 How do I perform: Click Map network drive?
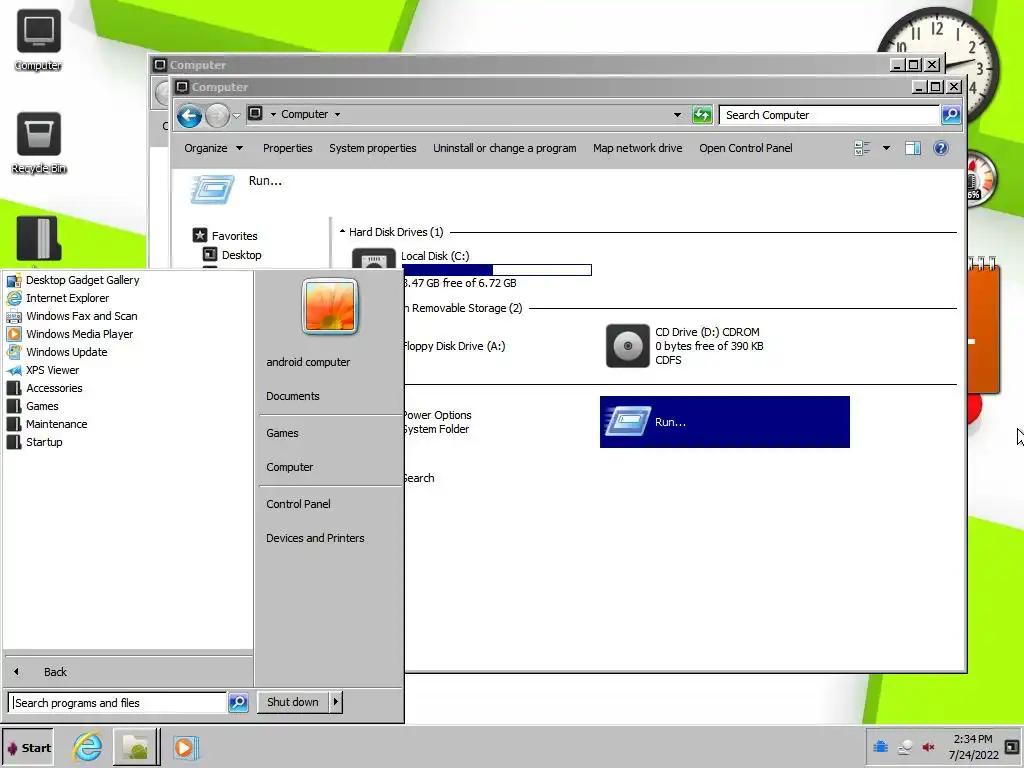(637, 148)
